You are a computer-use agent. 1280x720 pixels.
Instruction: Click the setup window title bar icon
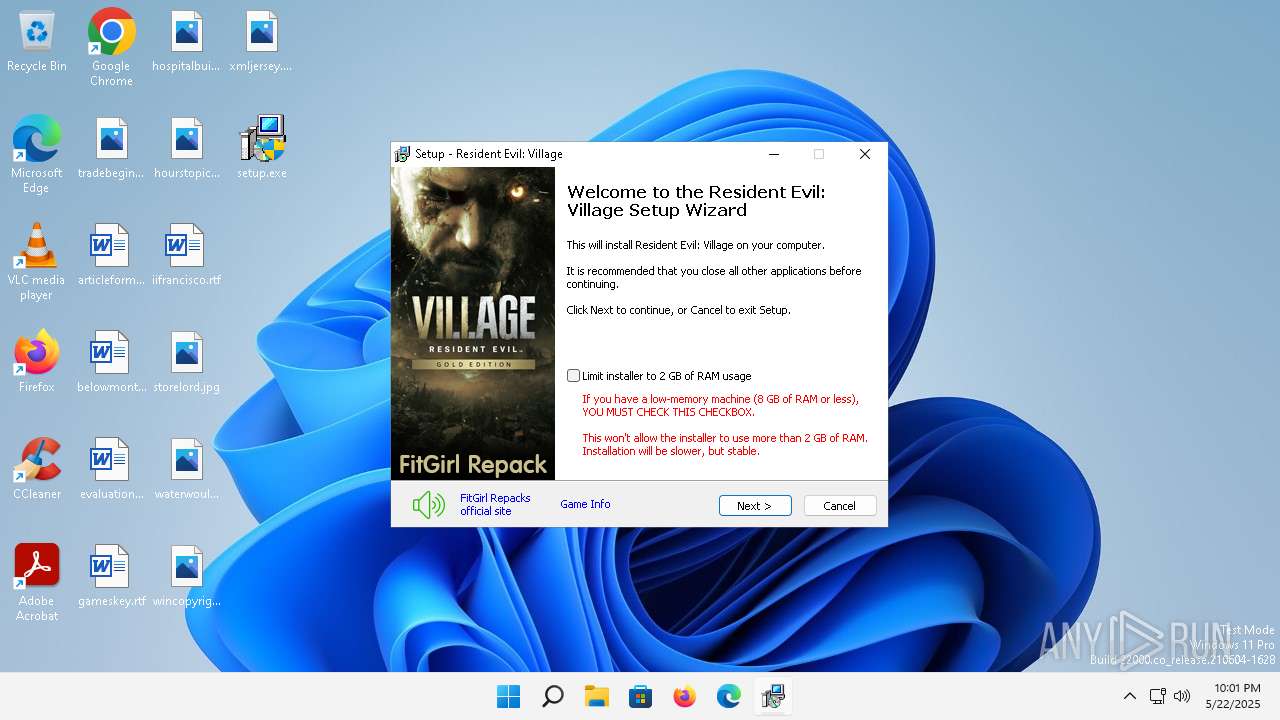(x=402, y=154)
